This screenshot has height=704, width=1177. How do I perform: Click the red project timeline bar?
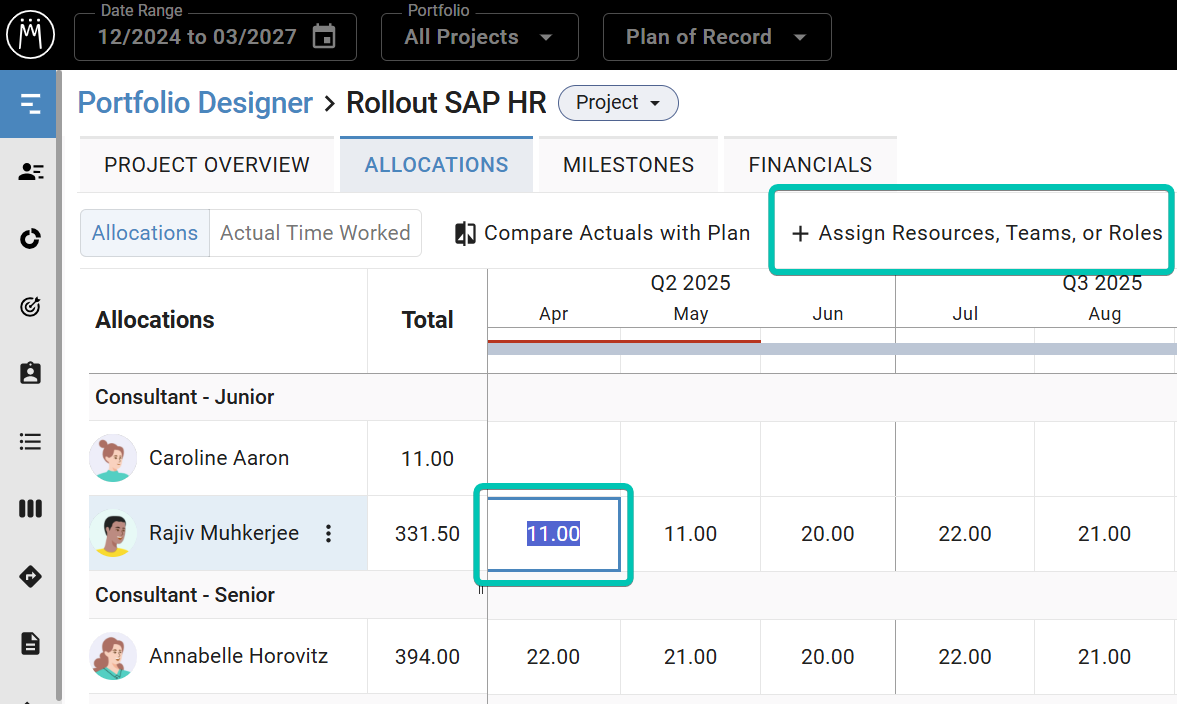624,341
